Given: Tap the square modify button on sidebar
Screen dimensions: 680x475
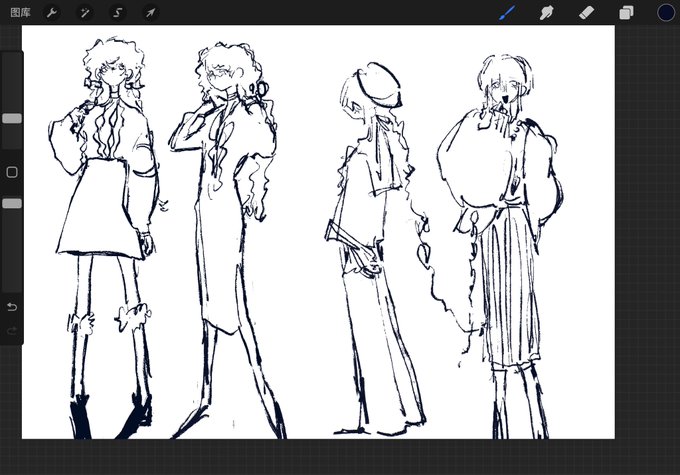Looking at the screenshot, I should coord(12,172).
